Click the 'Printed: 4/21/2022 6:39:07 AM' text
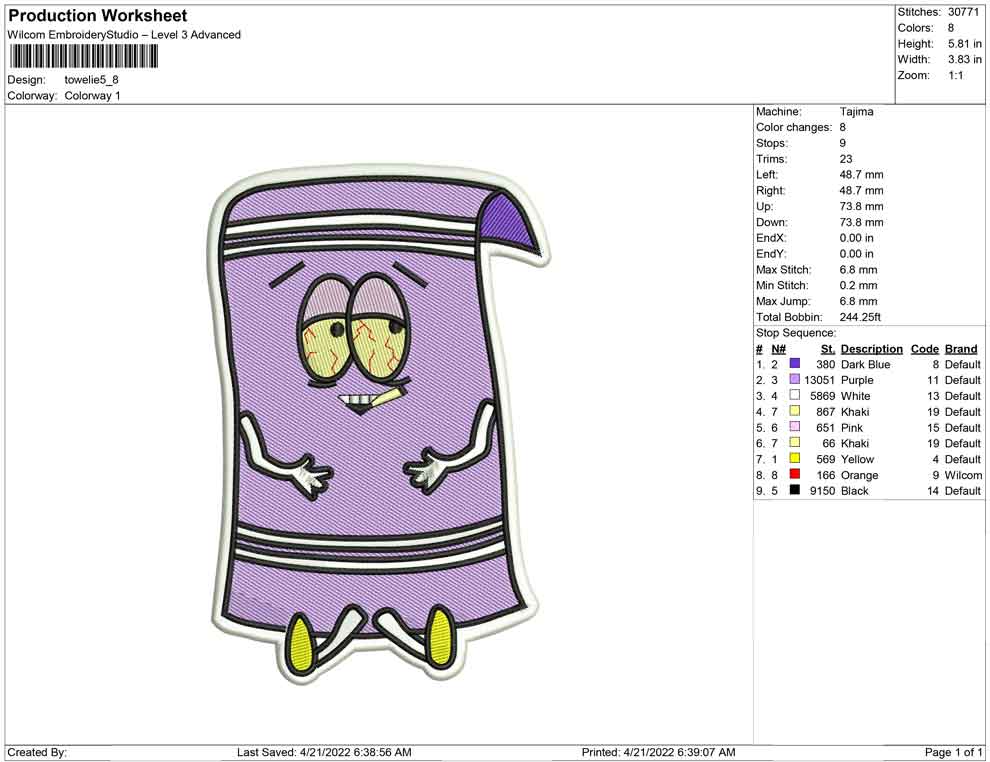990x762 pixels. pos(659,752)
